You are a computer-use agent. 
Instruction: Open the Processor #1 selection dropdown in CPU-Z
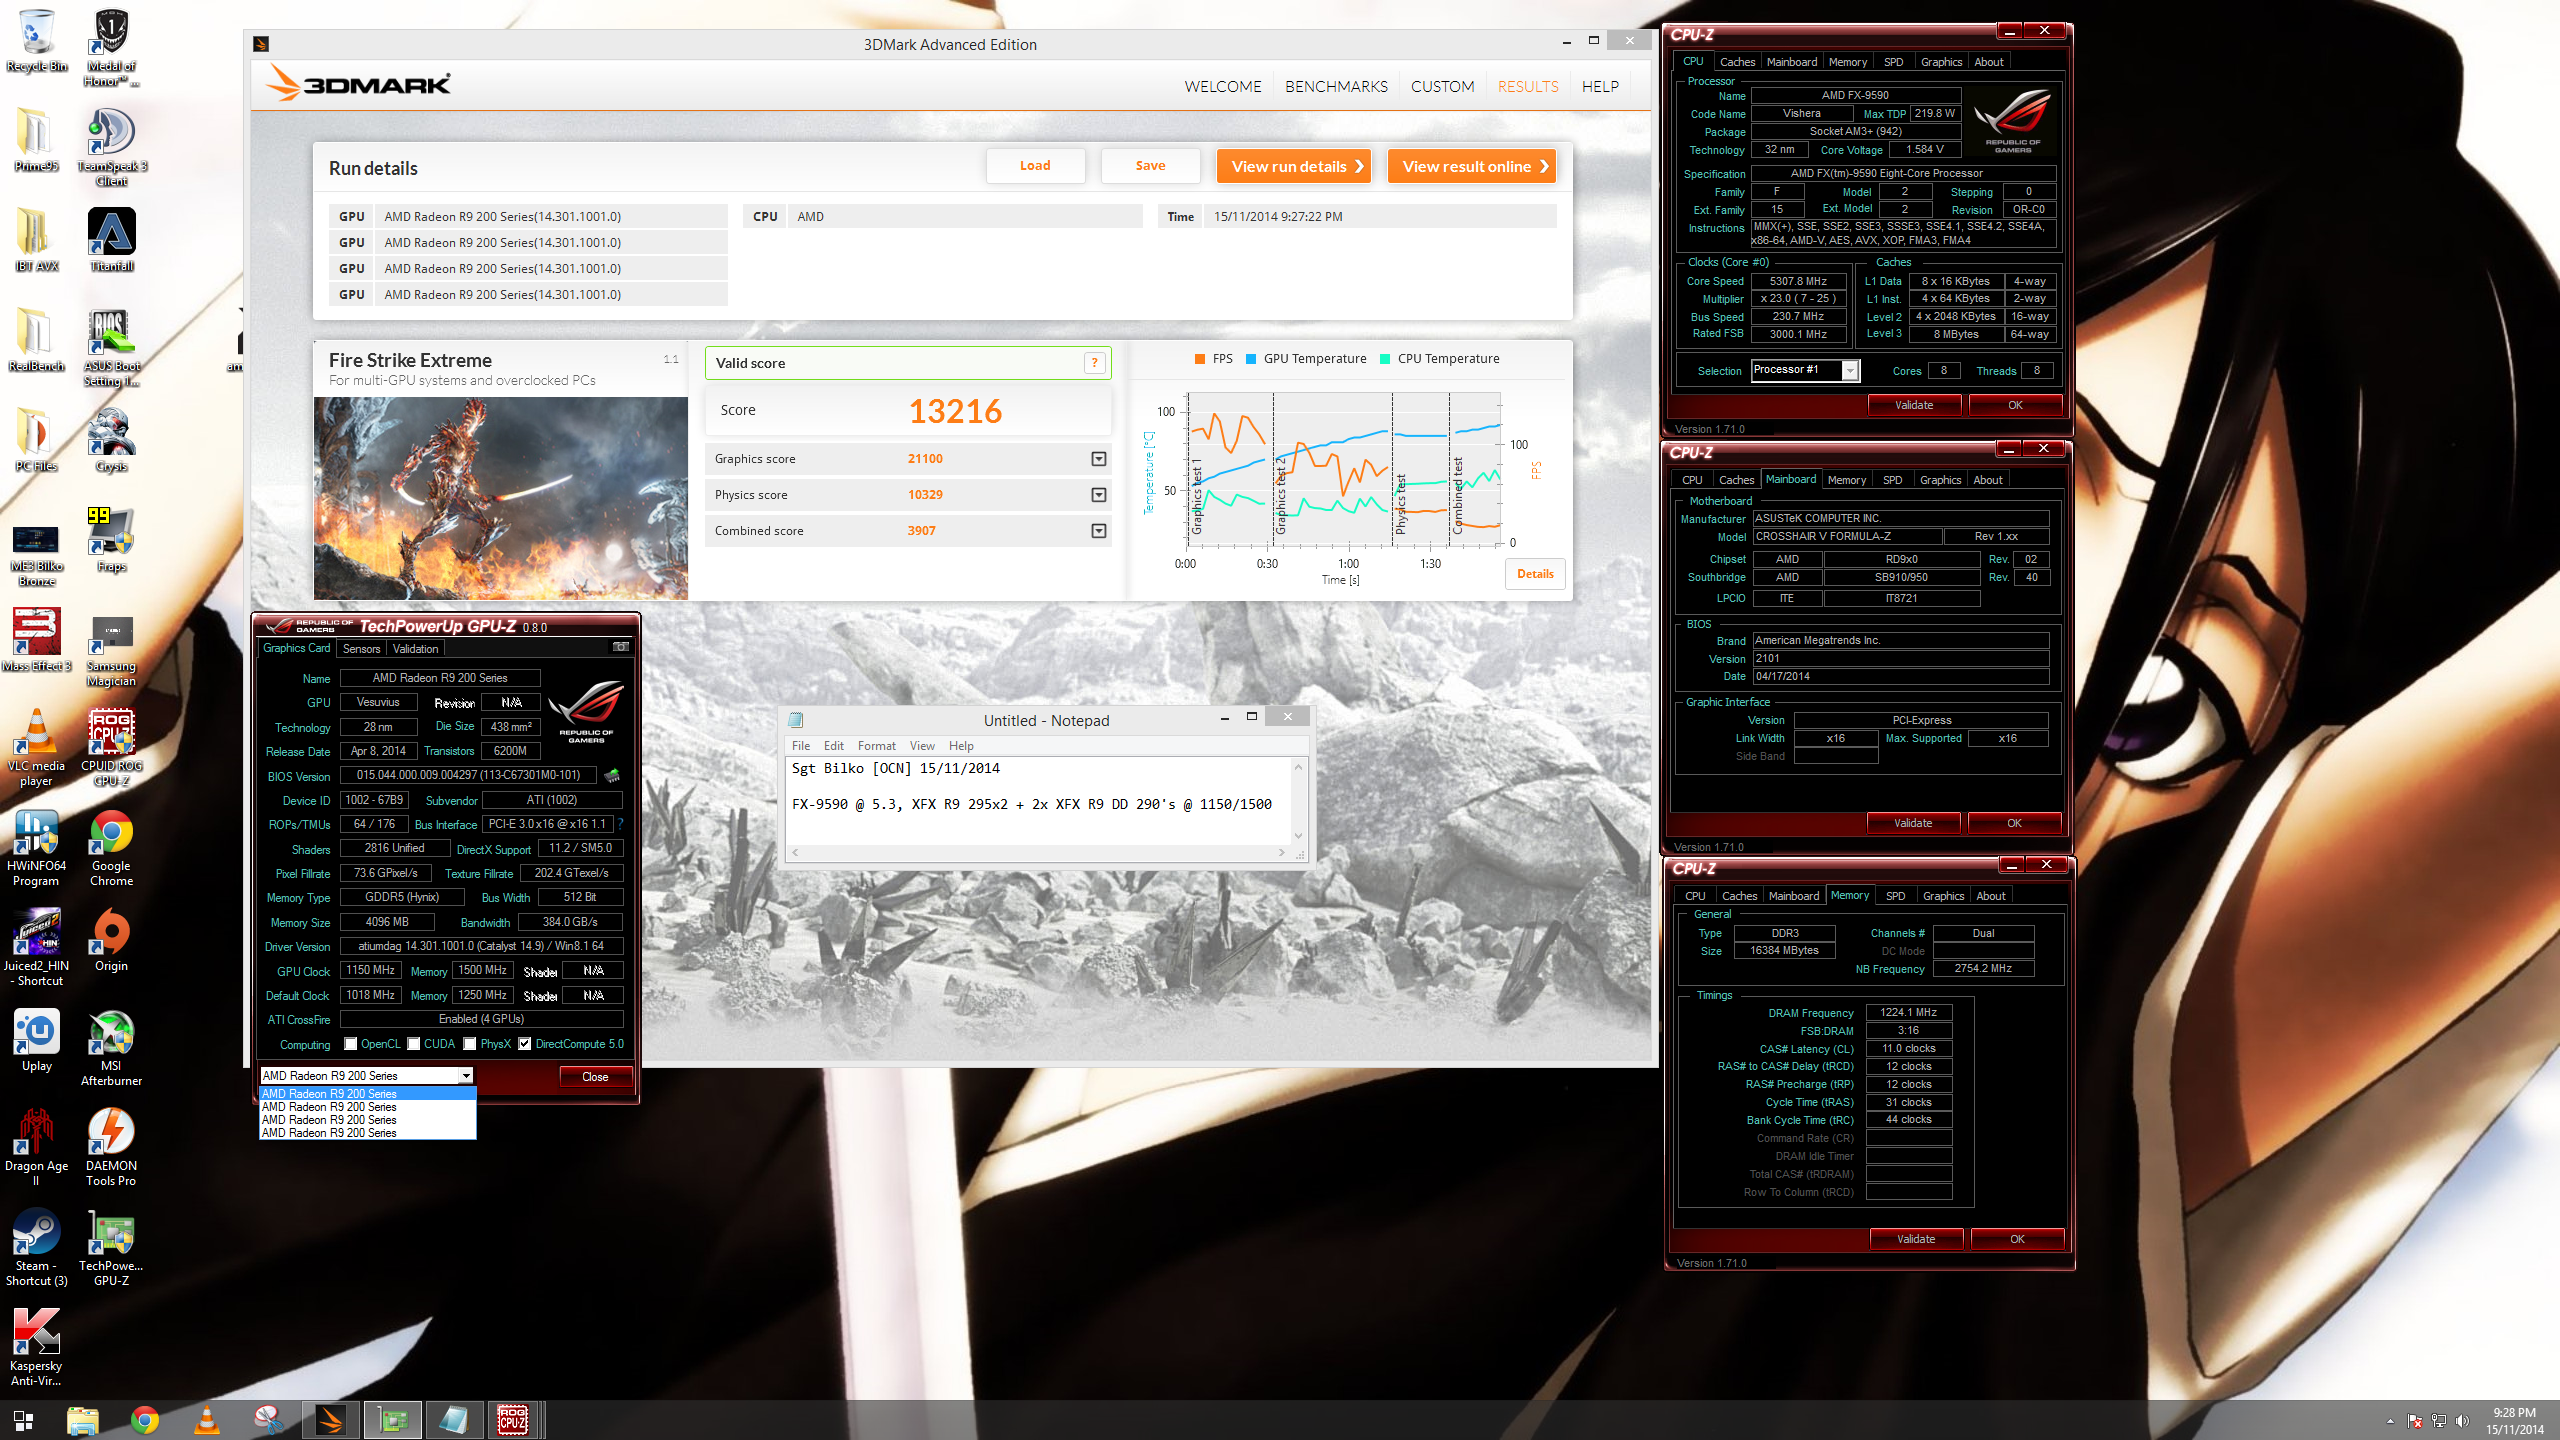[x=1850, y=371]
